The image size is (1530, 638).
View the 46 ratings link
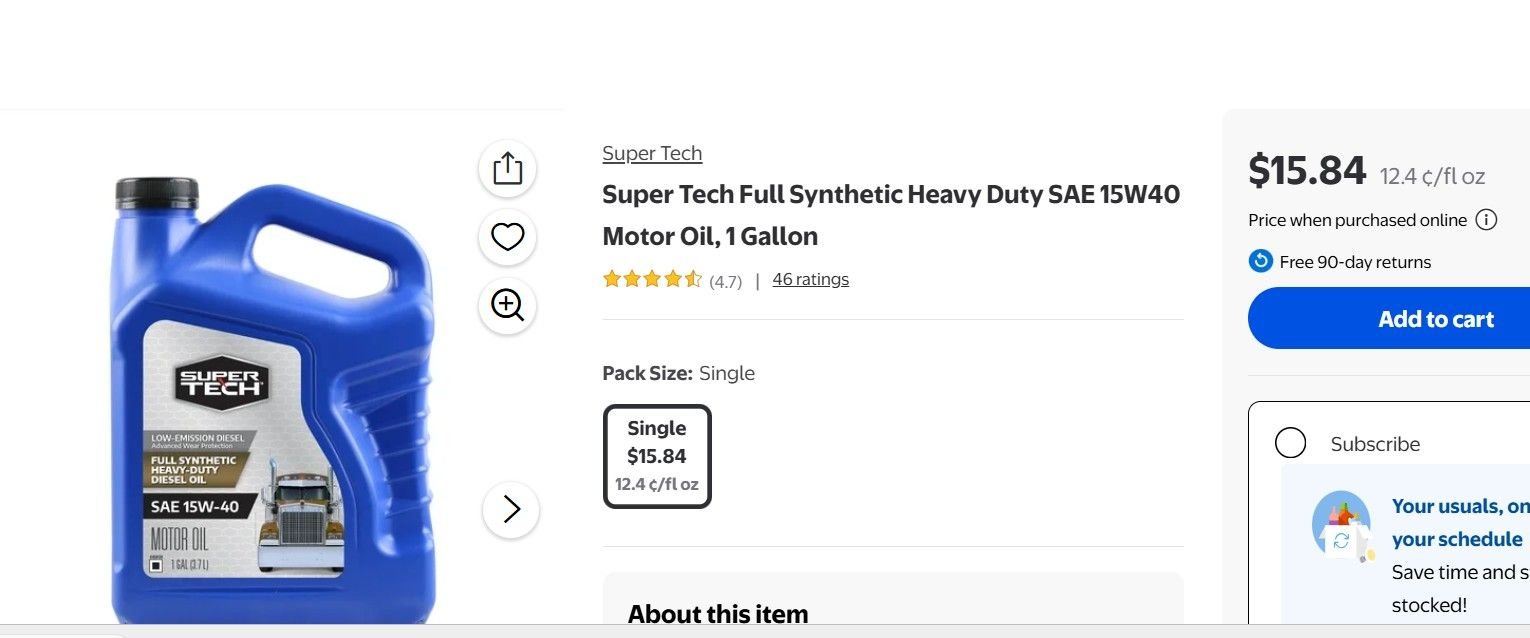pos(810,279)
